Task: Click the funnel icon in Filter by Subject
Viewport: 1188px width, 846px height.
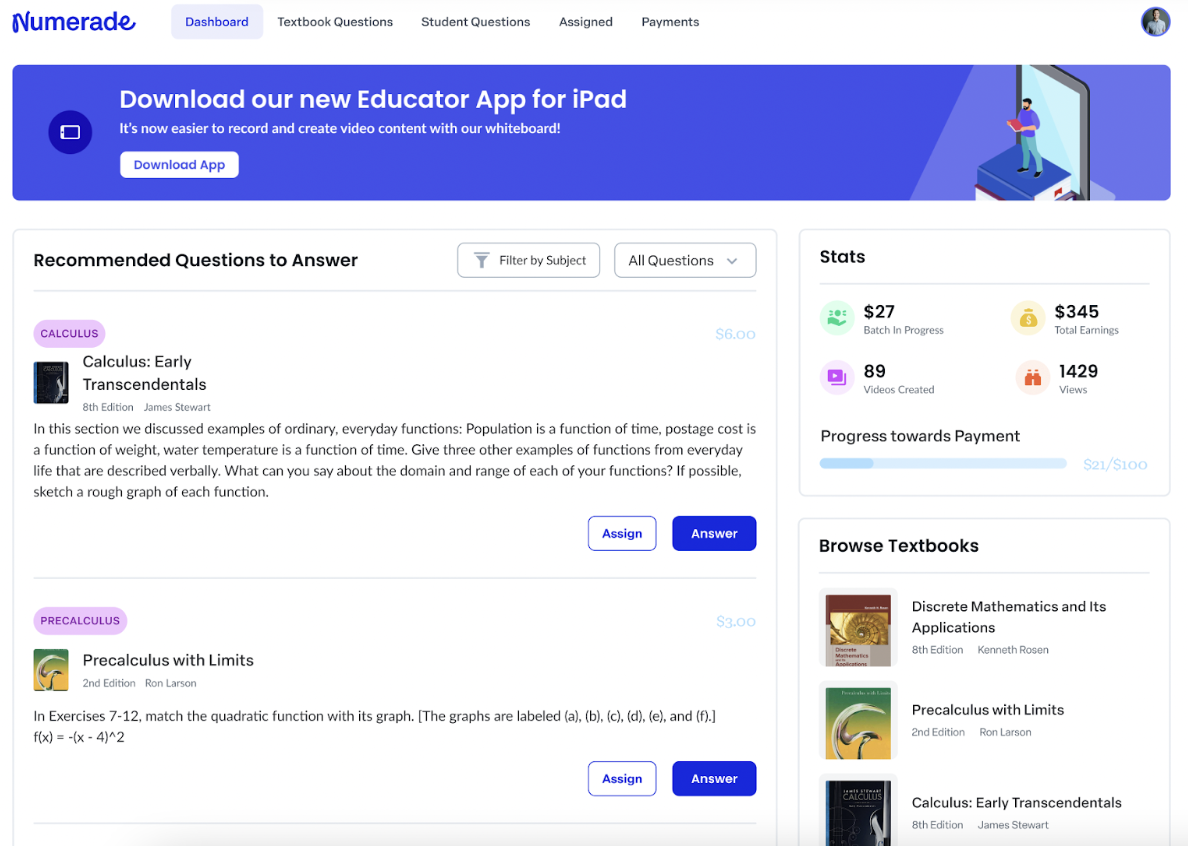Action: (x=481, y=260)
